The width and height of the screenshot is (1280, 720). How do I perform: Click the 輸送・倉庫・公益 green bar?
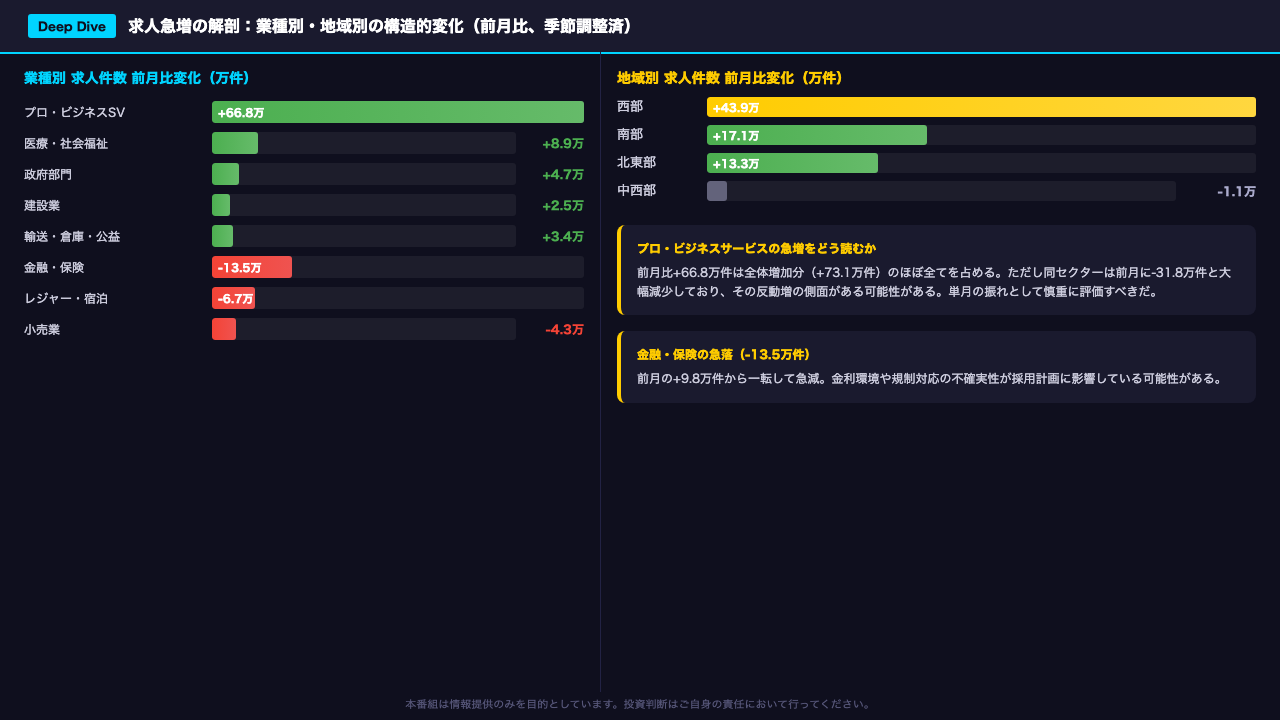[x=222, y=236]
